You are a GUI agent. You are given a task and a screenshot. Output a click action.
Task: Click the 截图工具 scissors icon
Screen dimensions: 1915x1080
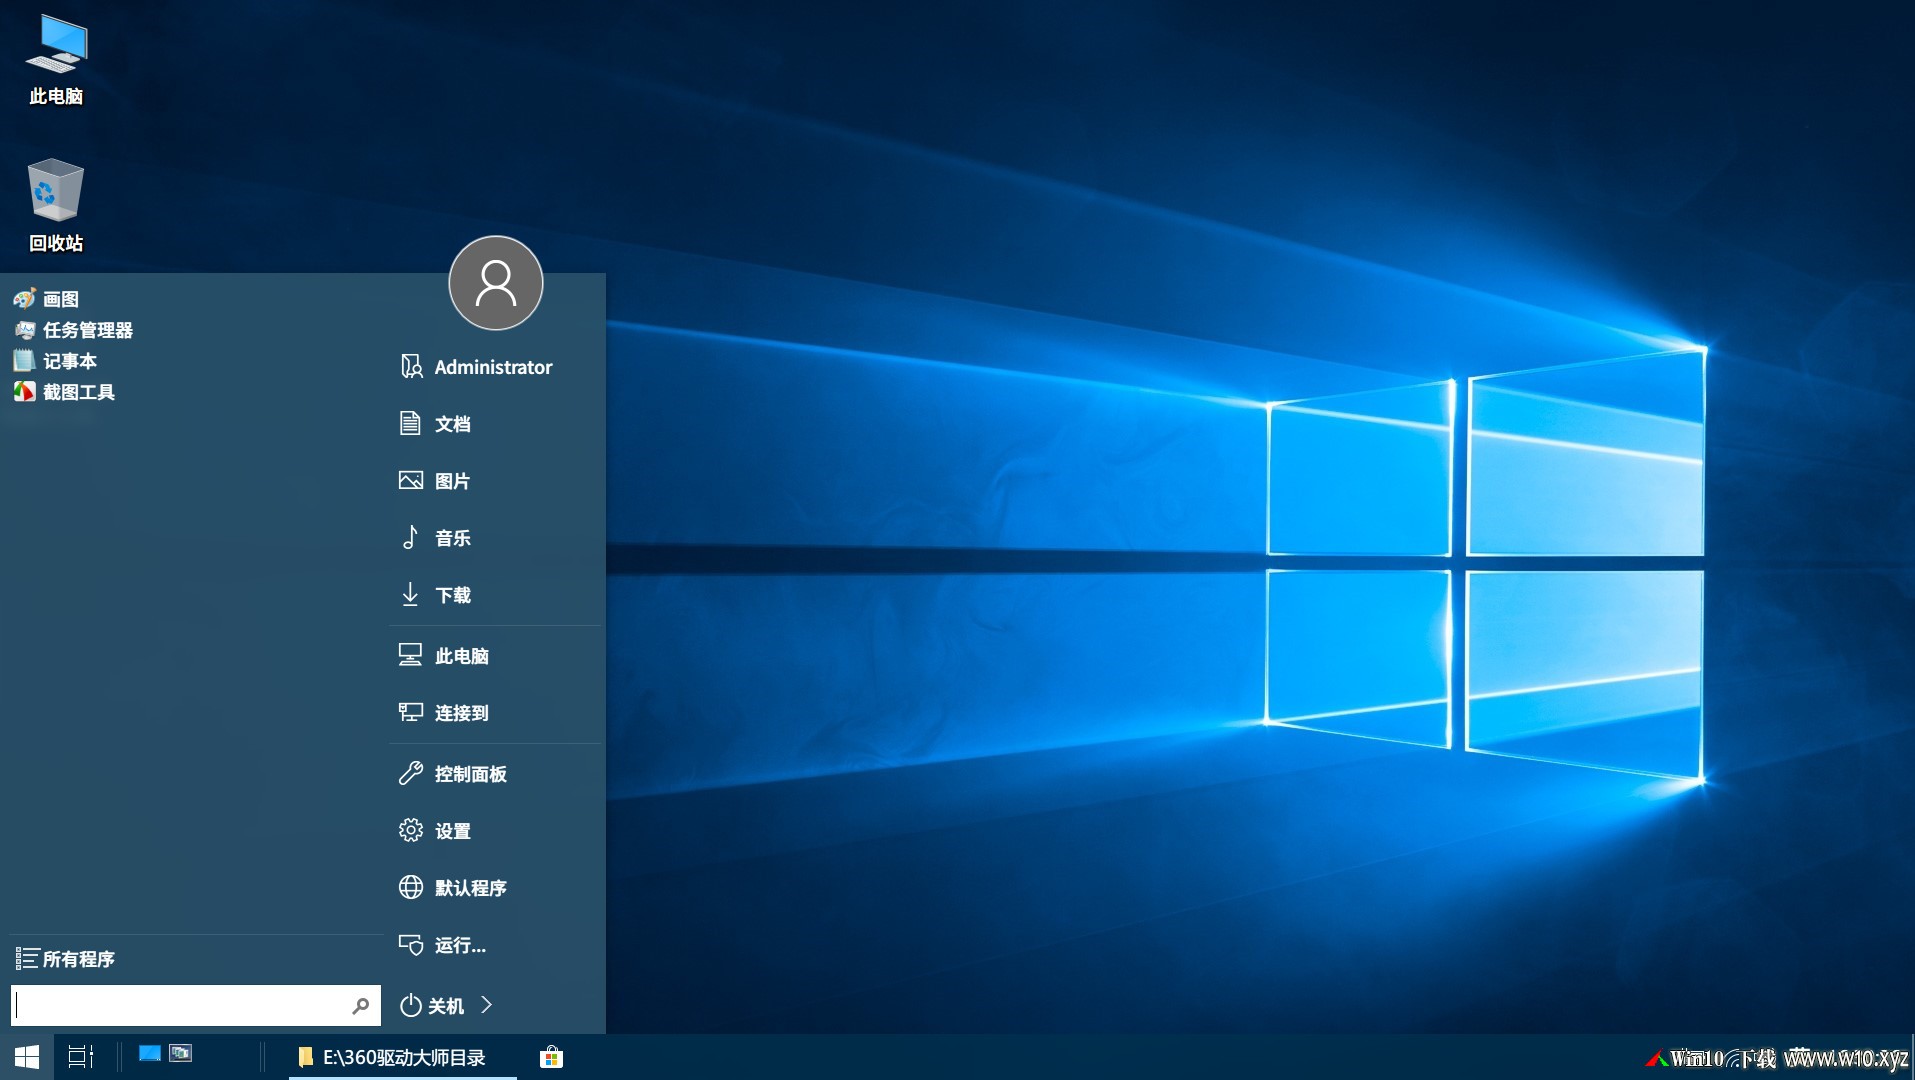(x=25, y=392)
